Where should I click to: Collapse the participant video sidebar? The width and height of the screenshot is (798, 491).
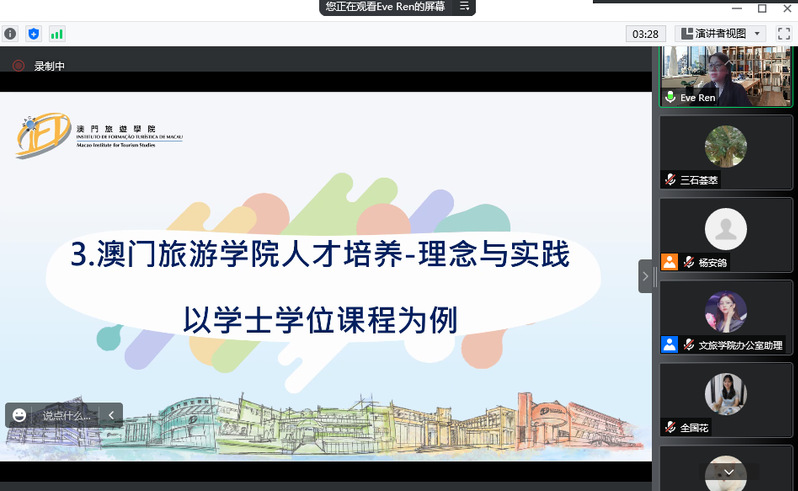(645, 276)
